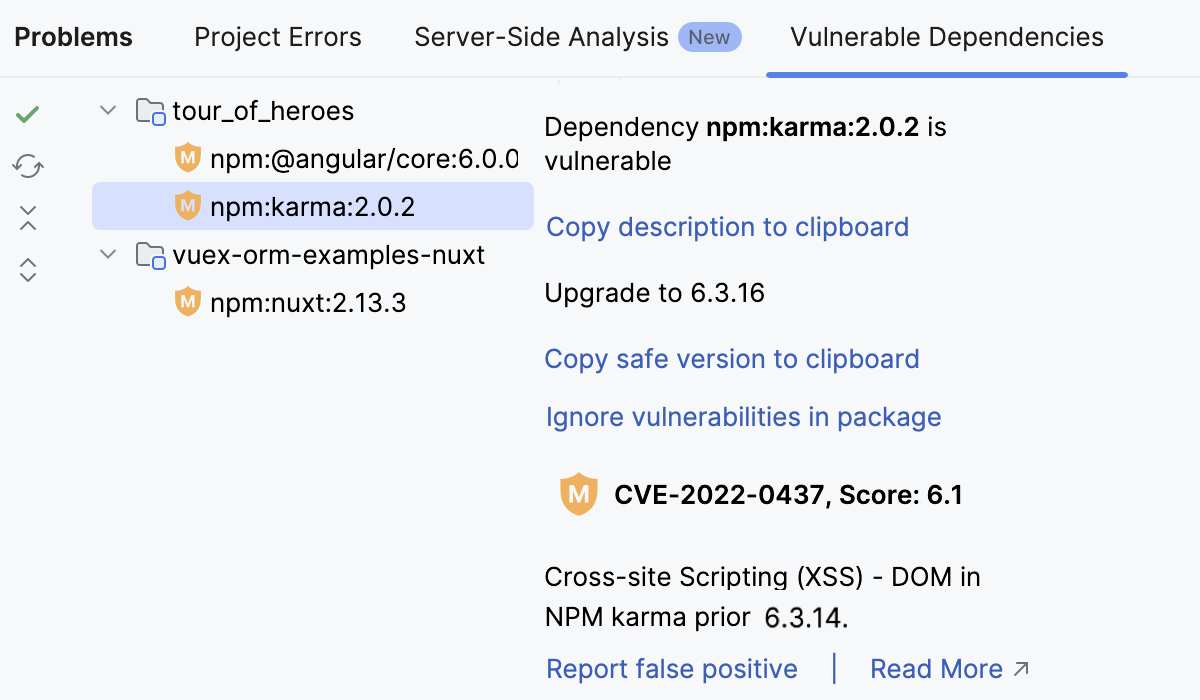The height and width of the screenshot is (700, 1200).
Task: Refresh vulnerable dependencies scan
Action: 27,165
